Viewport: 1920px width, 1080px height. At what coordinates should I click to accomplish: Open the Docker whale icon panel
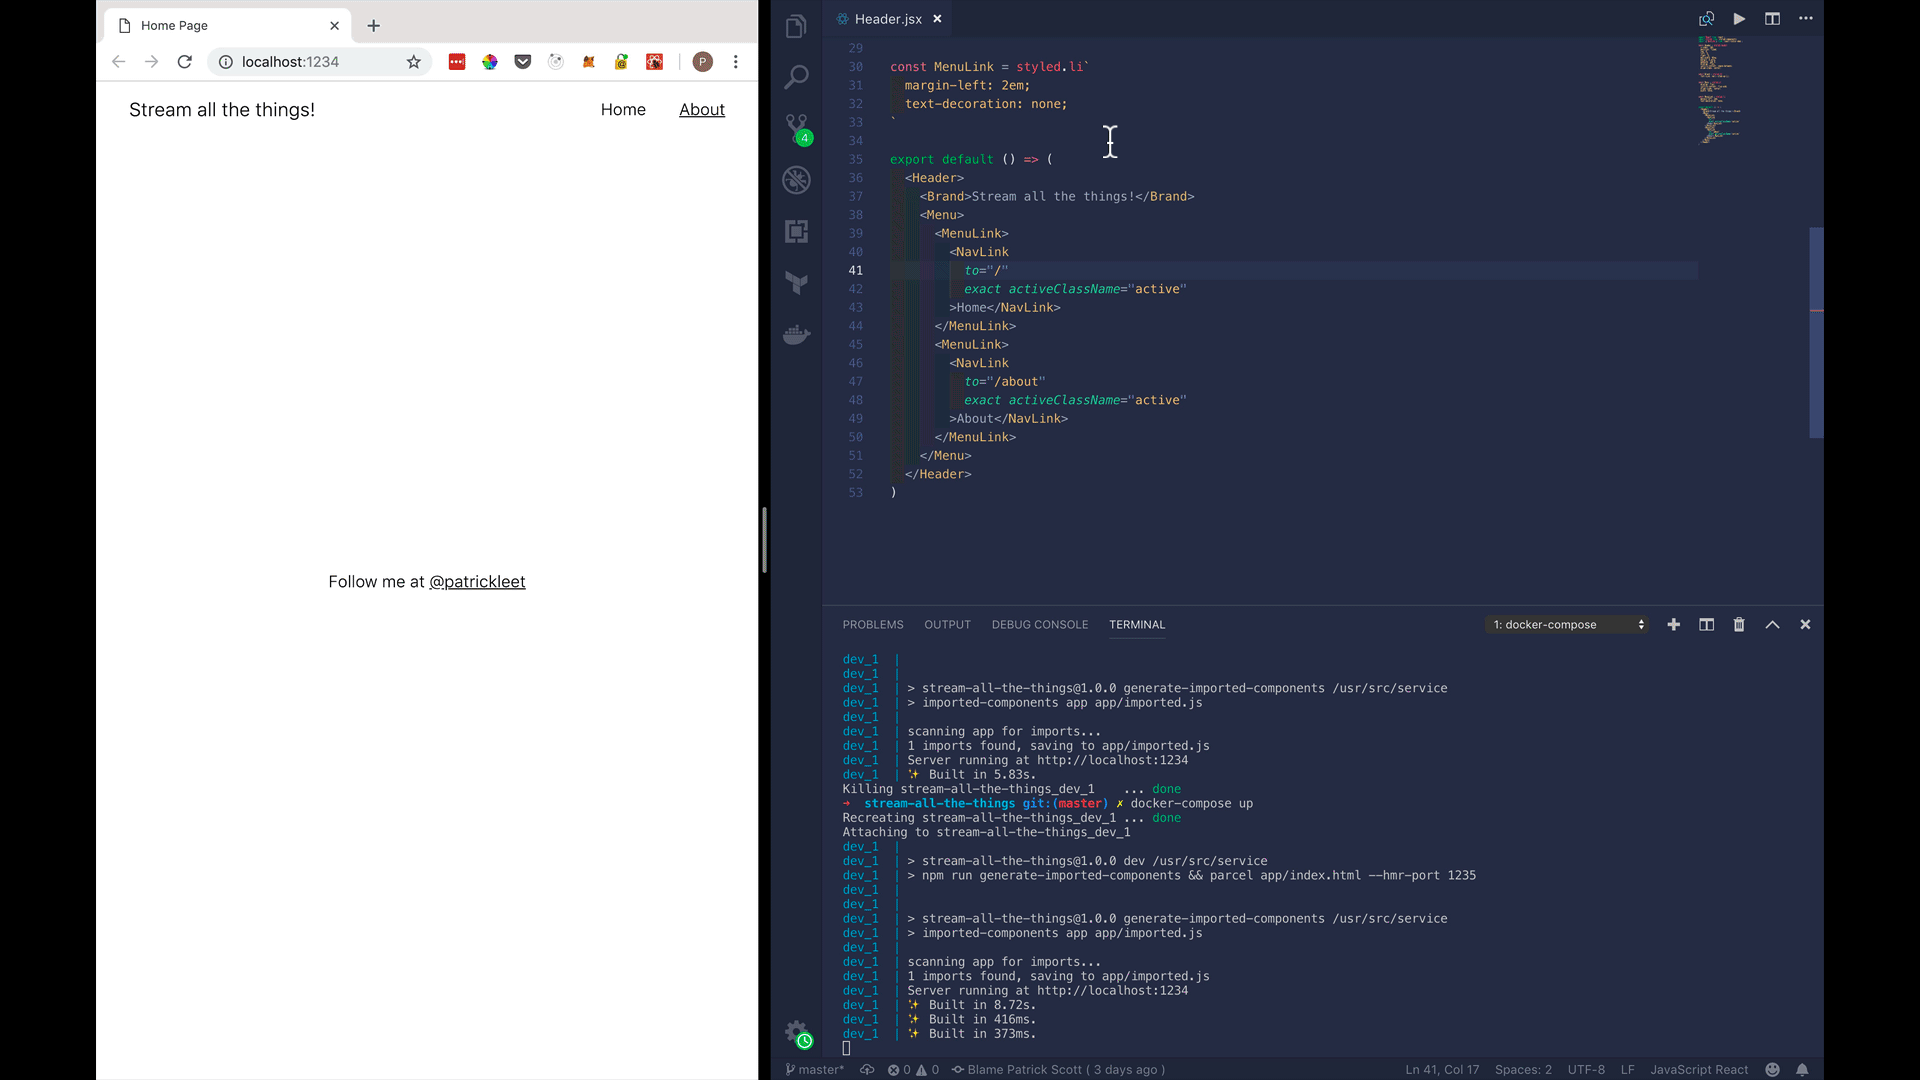796,335
